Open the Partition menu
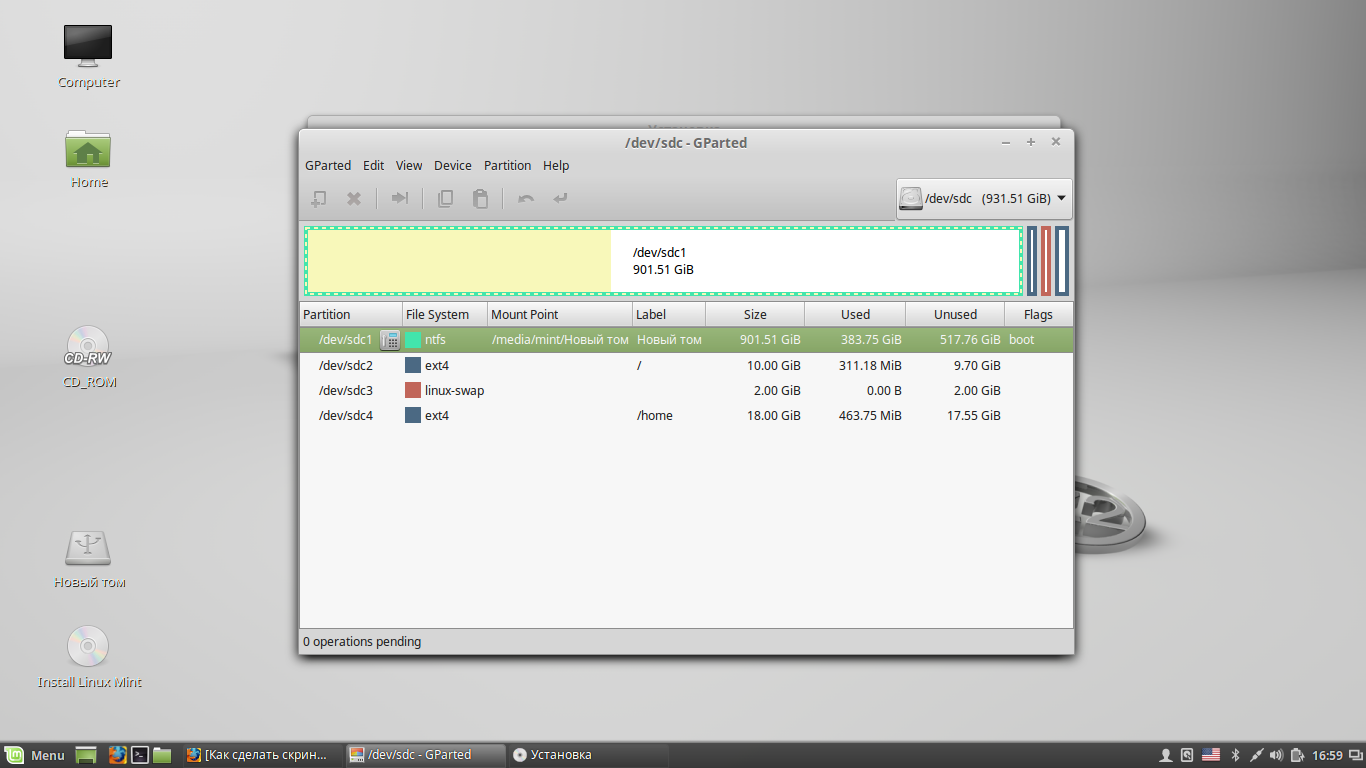This screenshot has width=1366, height=768. pyautogui.click(x=507, y=166)
